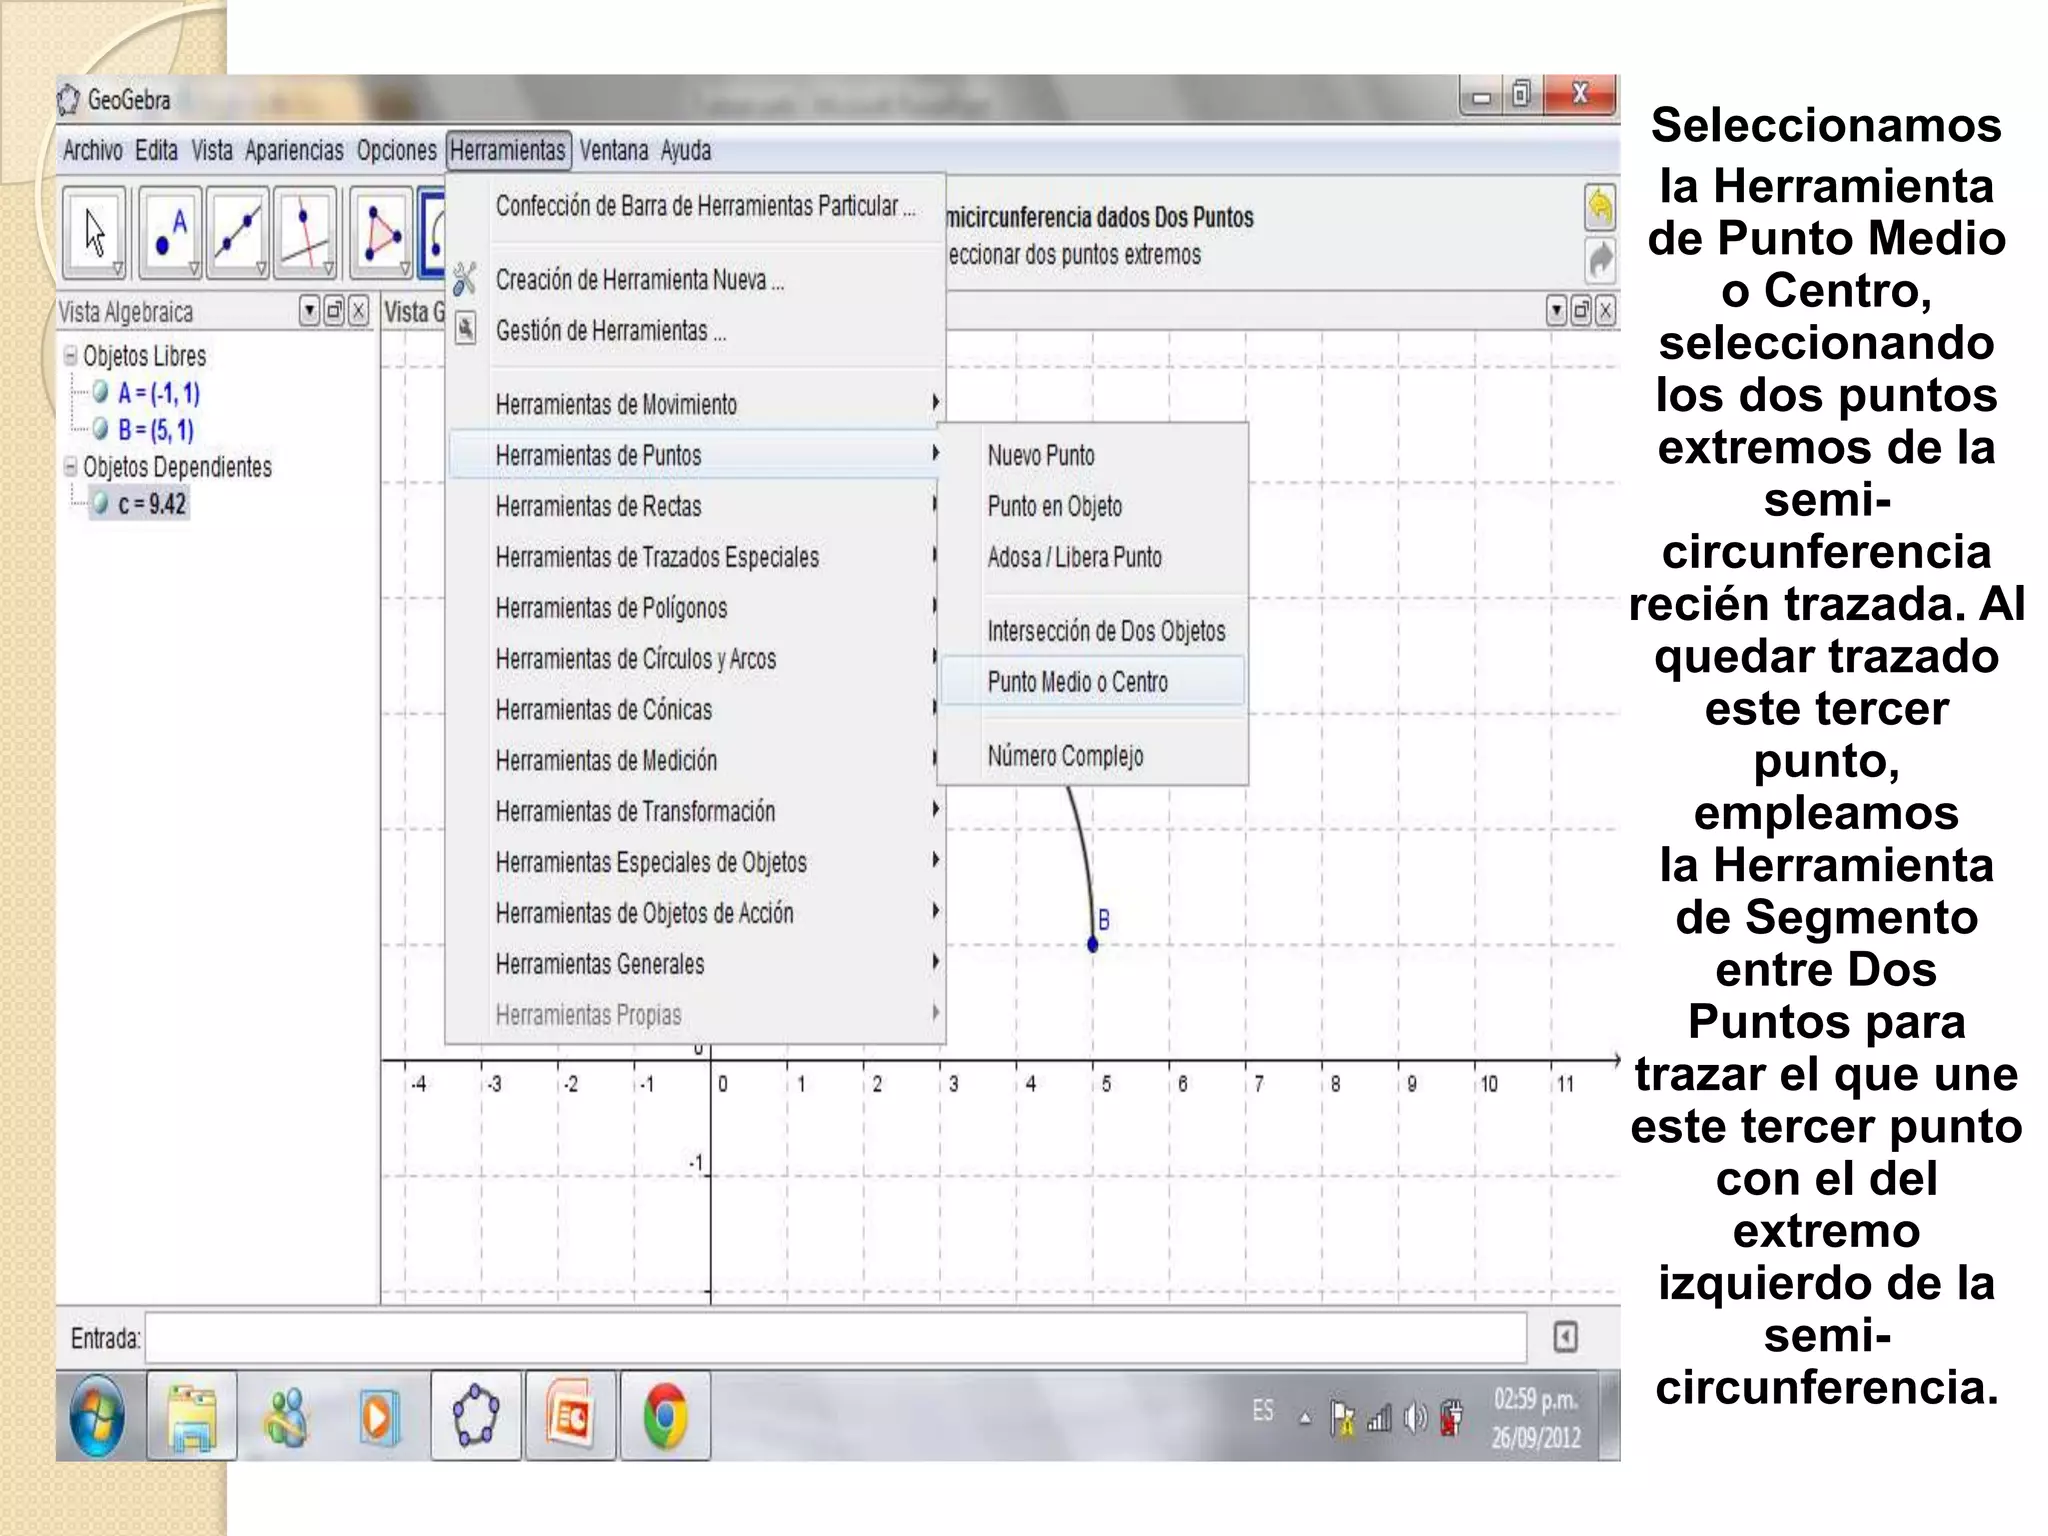Click Confección de Barra de Herramientas Particular
Viewport: 2048px width, 1536px height.
tap(704, 206)
